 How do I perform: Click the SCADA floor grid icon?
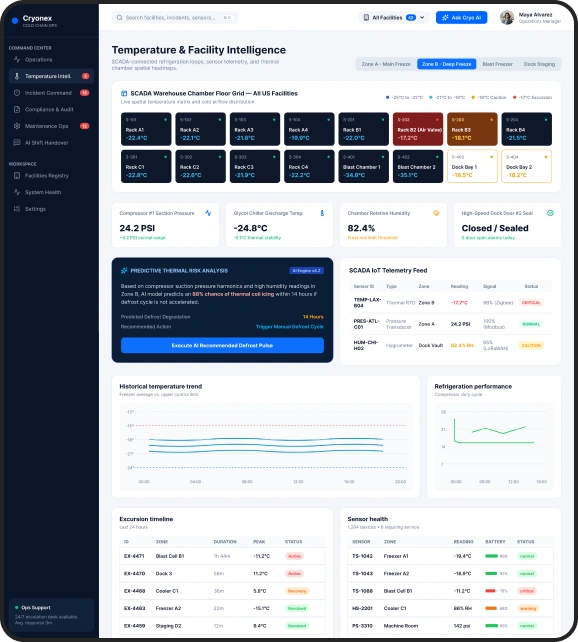[124, 93]
